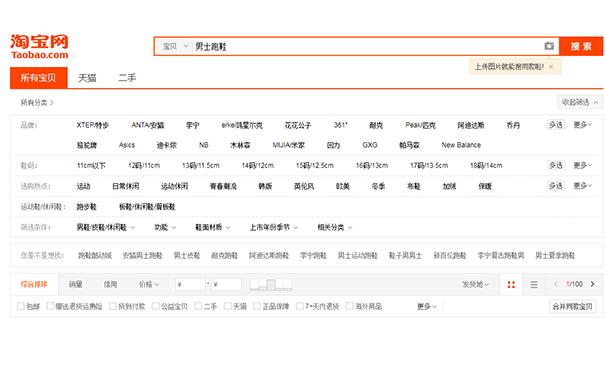Click 多选 in the brand row
This screenshot has width=605, height=375.
(x=556, y=125)
